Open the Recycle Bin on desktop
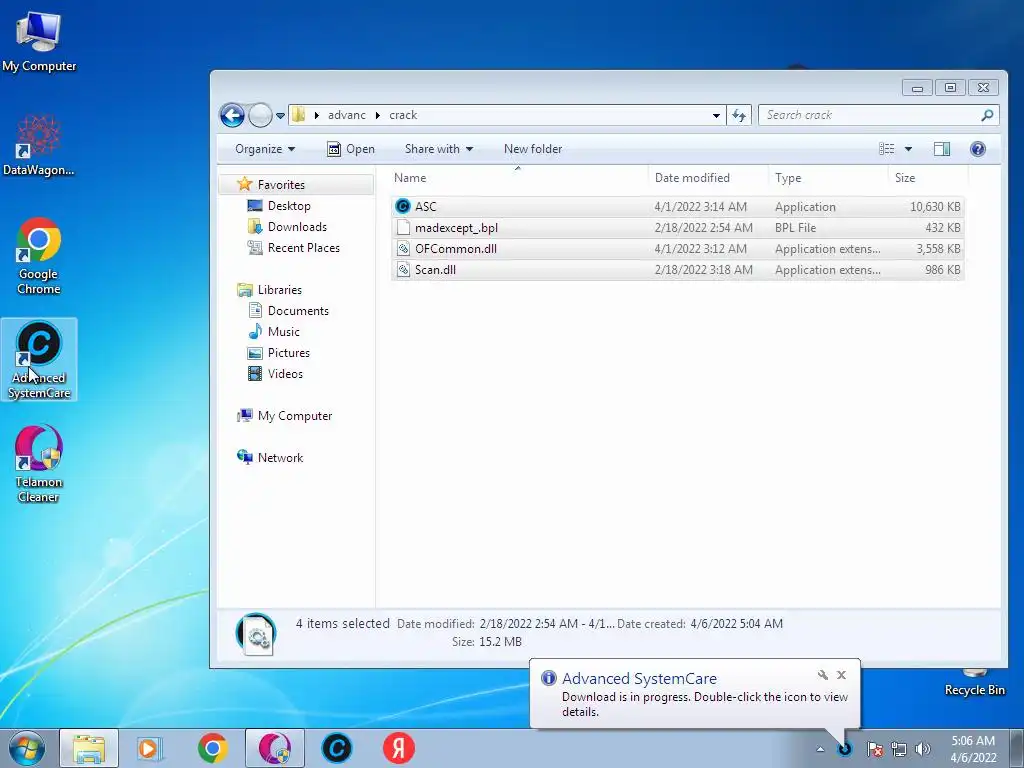The width and height of the screenshot is (1024, 768). (x=974, y=682)
